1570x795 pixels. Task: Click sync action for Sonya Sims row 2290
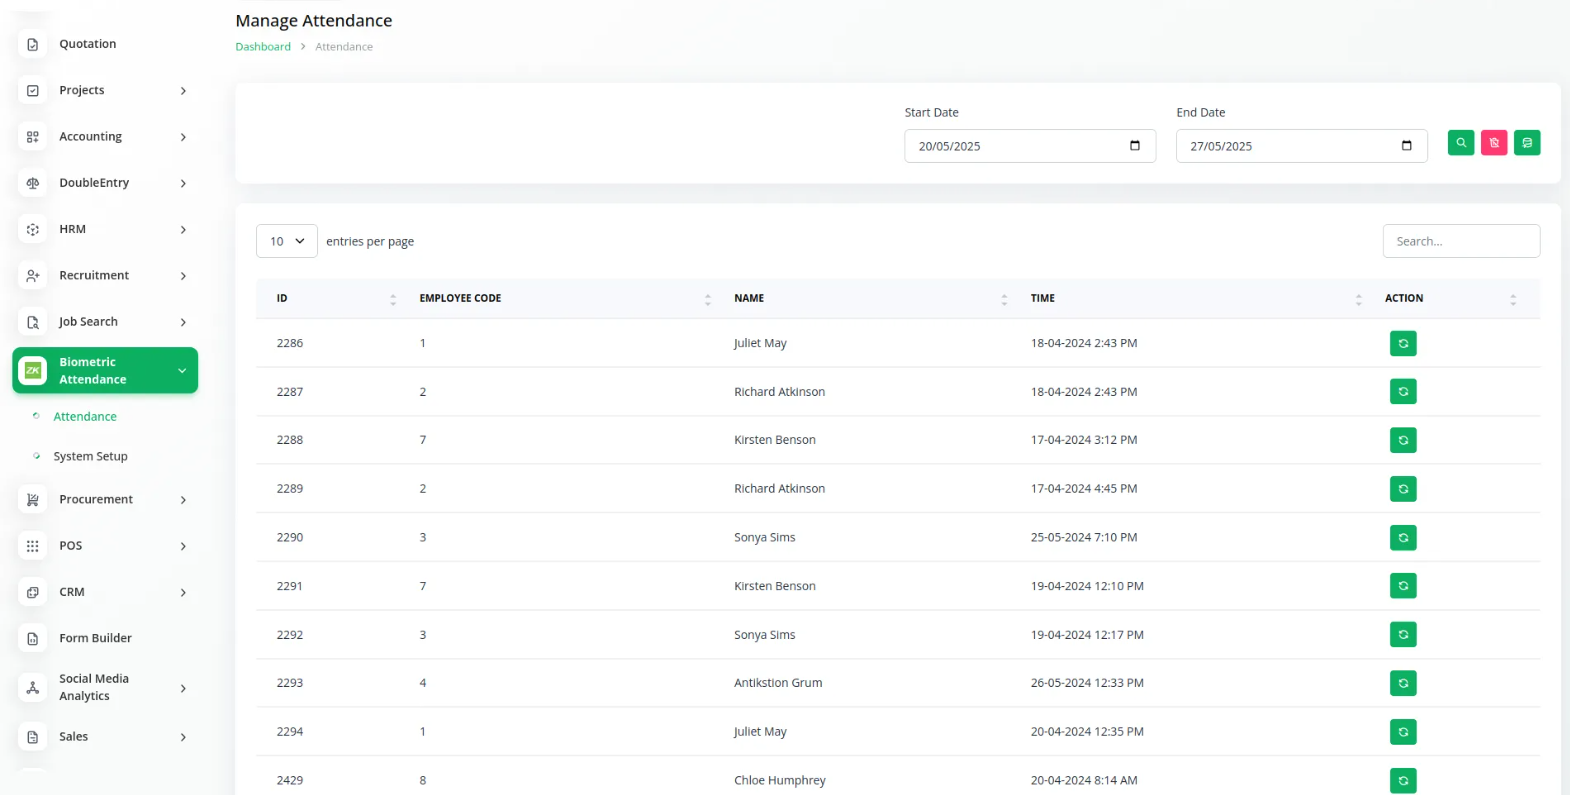tap(1403, 538)
